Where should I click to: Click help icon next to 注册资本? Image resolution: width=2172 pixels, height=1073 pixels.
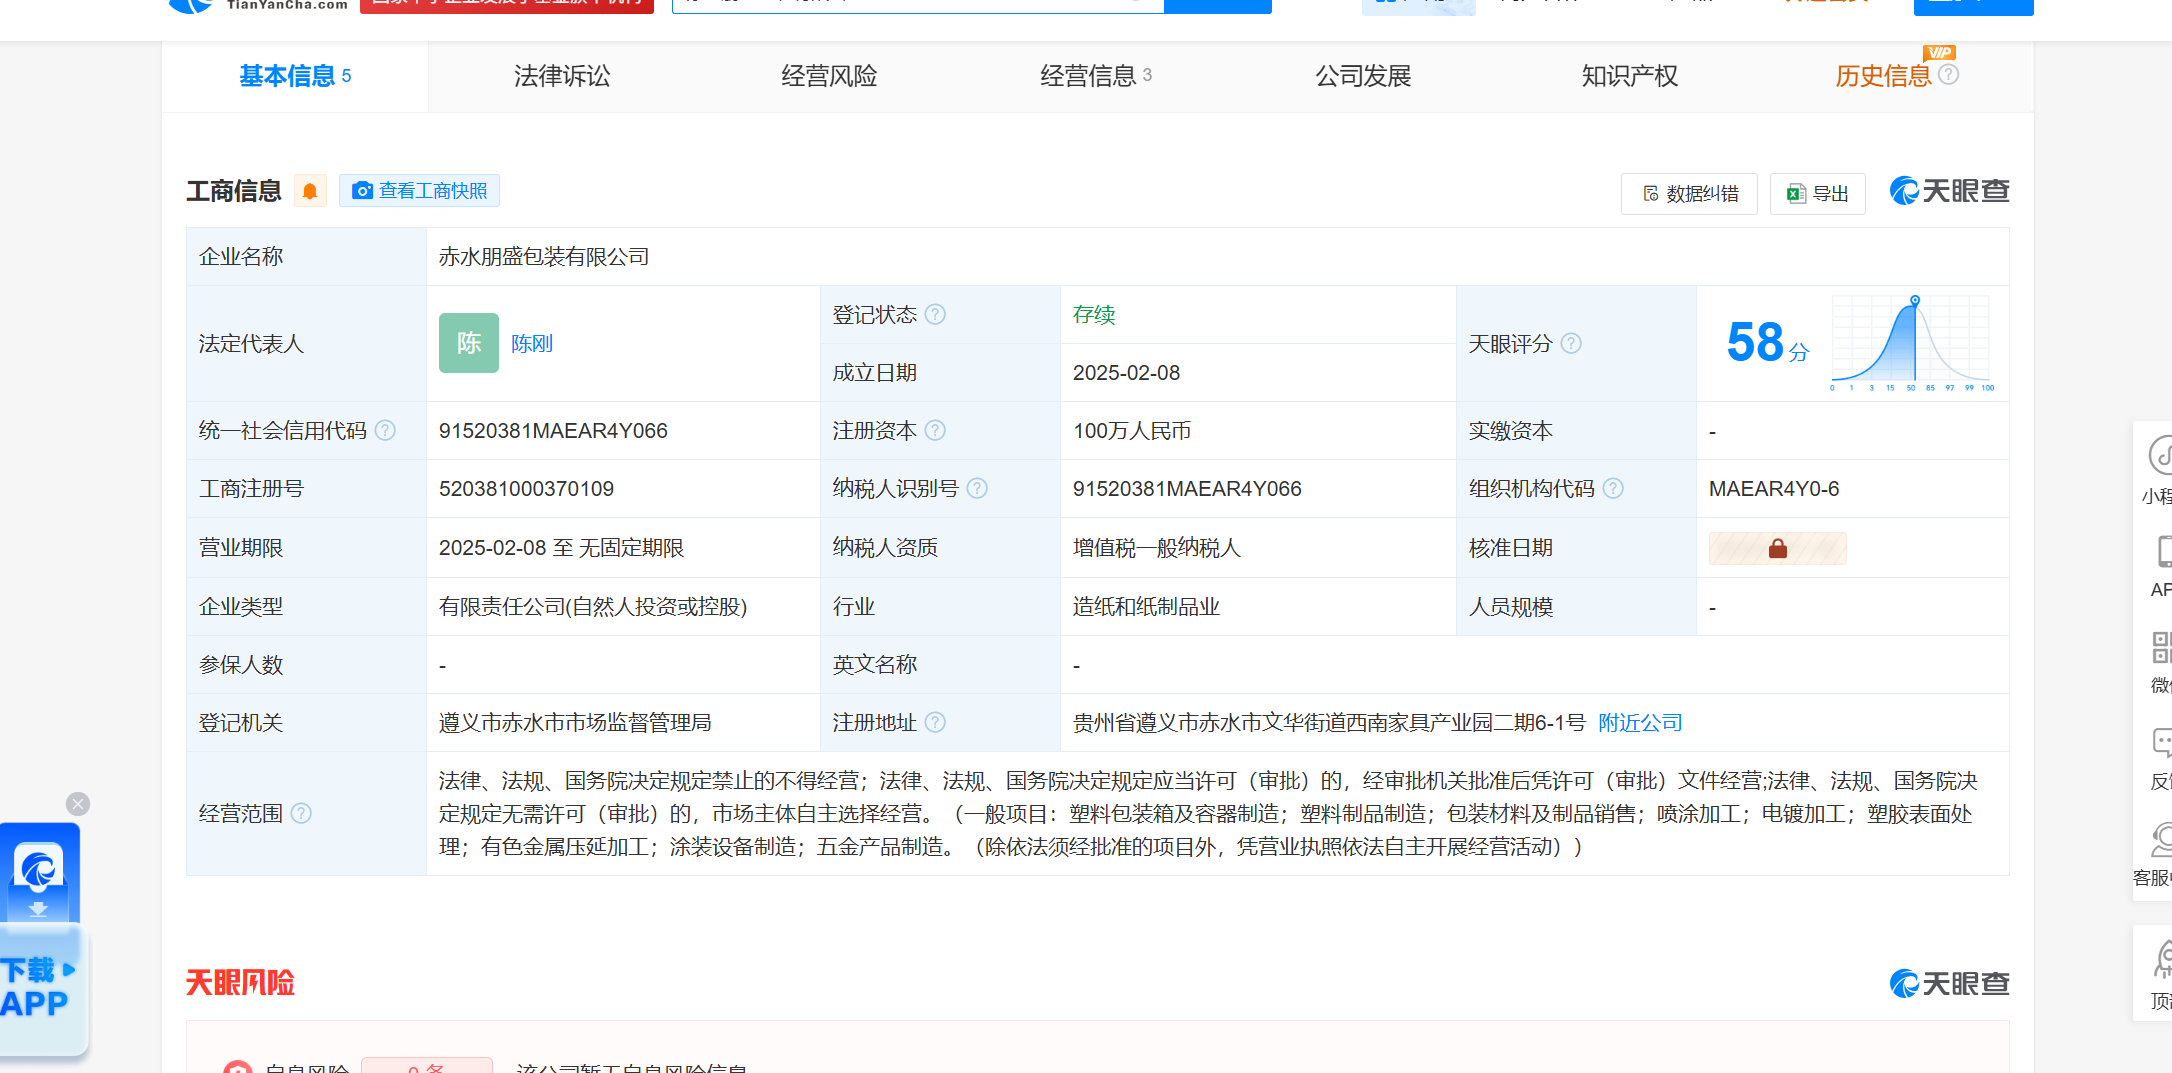tap(935, 431)
